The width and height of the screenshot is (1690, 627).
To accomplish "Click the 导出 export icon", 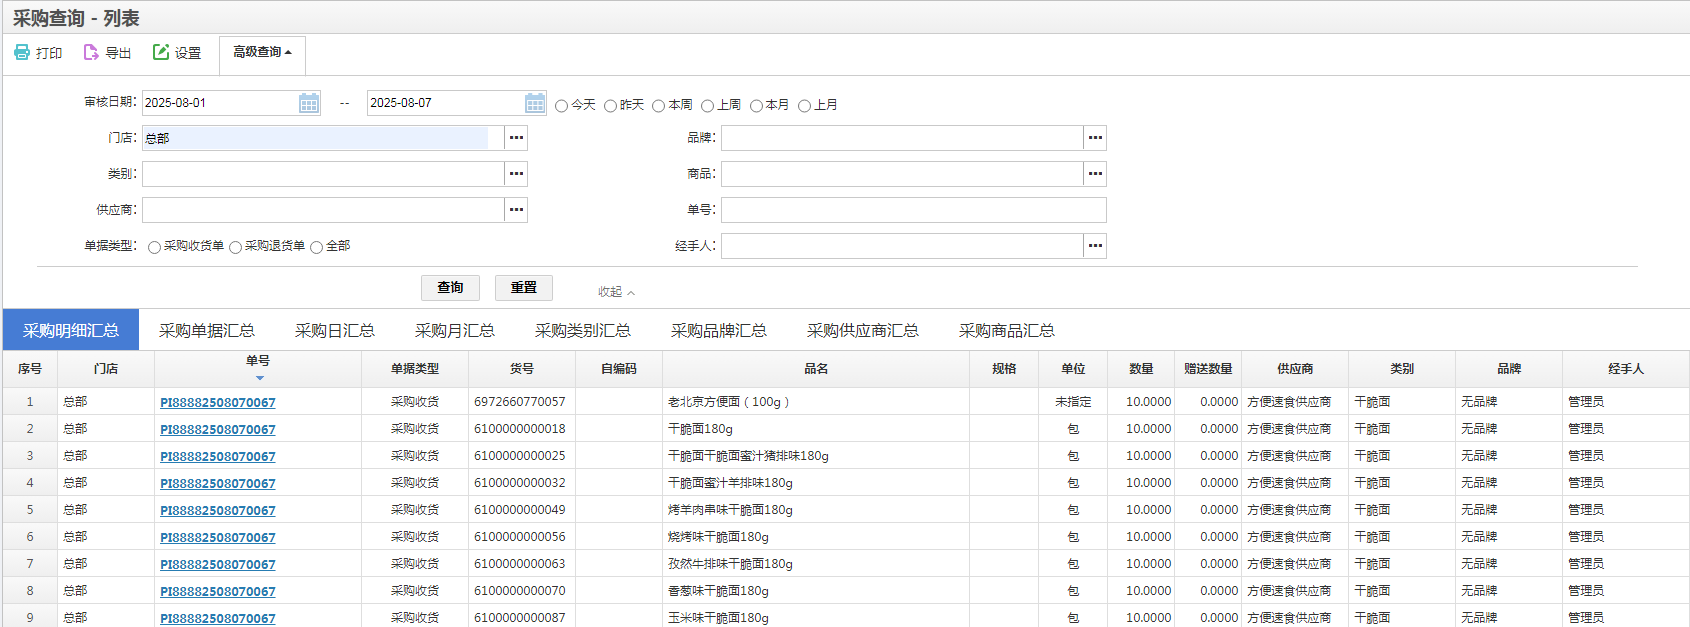I will click(91, 52).
